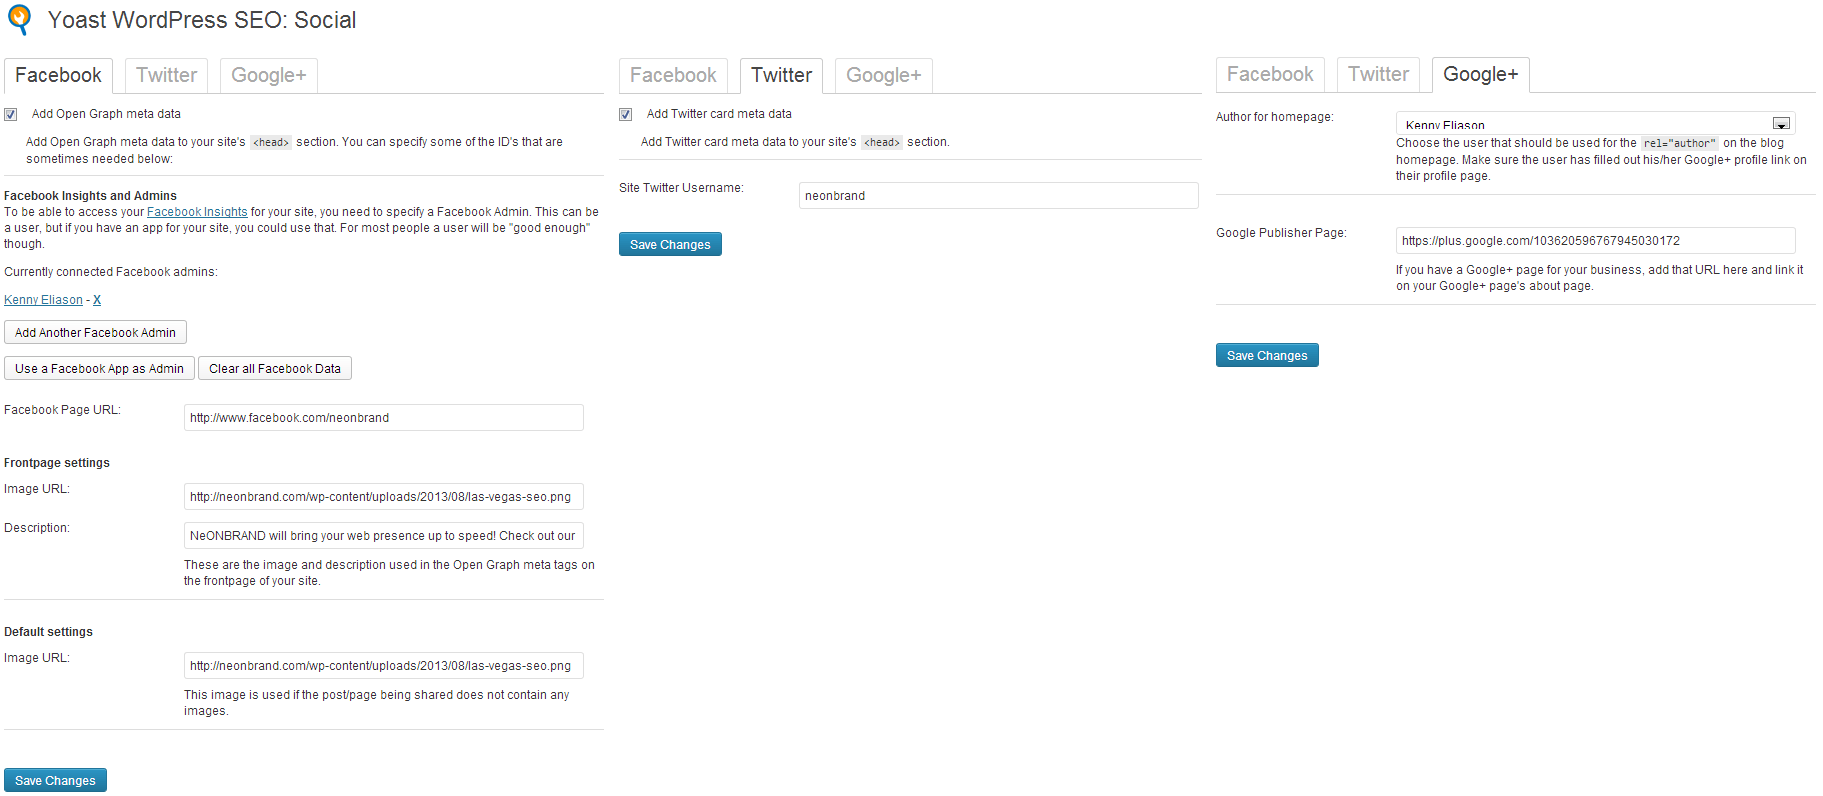1823x796 pixels.
Task: Focus the Site Twitter Username field
Action: (x=999, y=195)
